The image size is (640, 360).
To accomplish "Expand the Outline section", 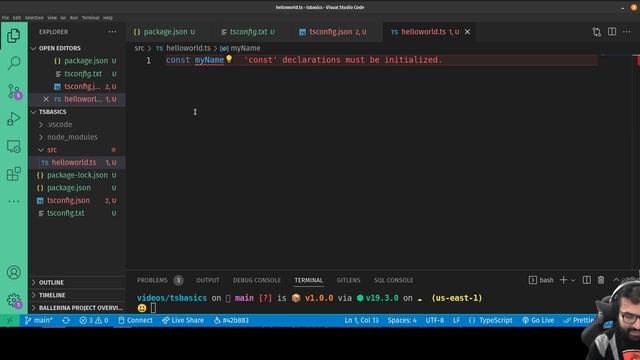I will click(77, 282).
